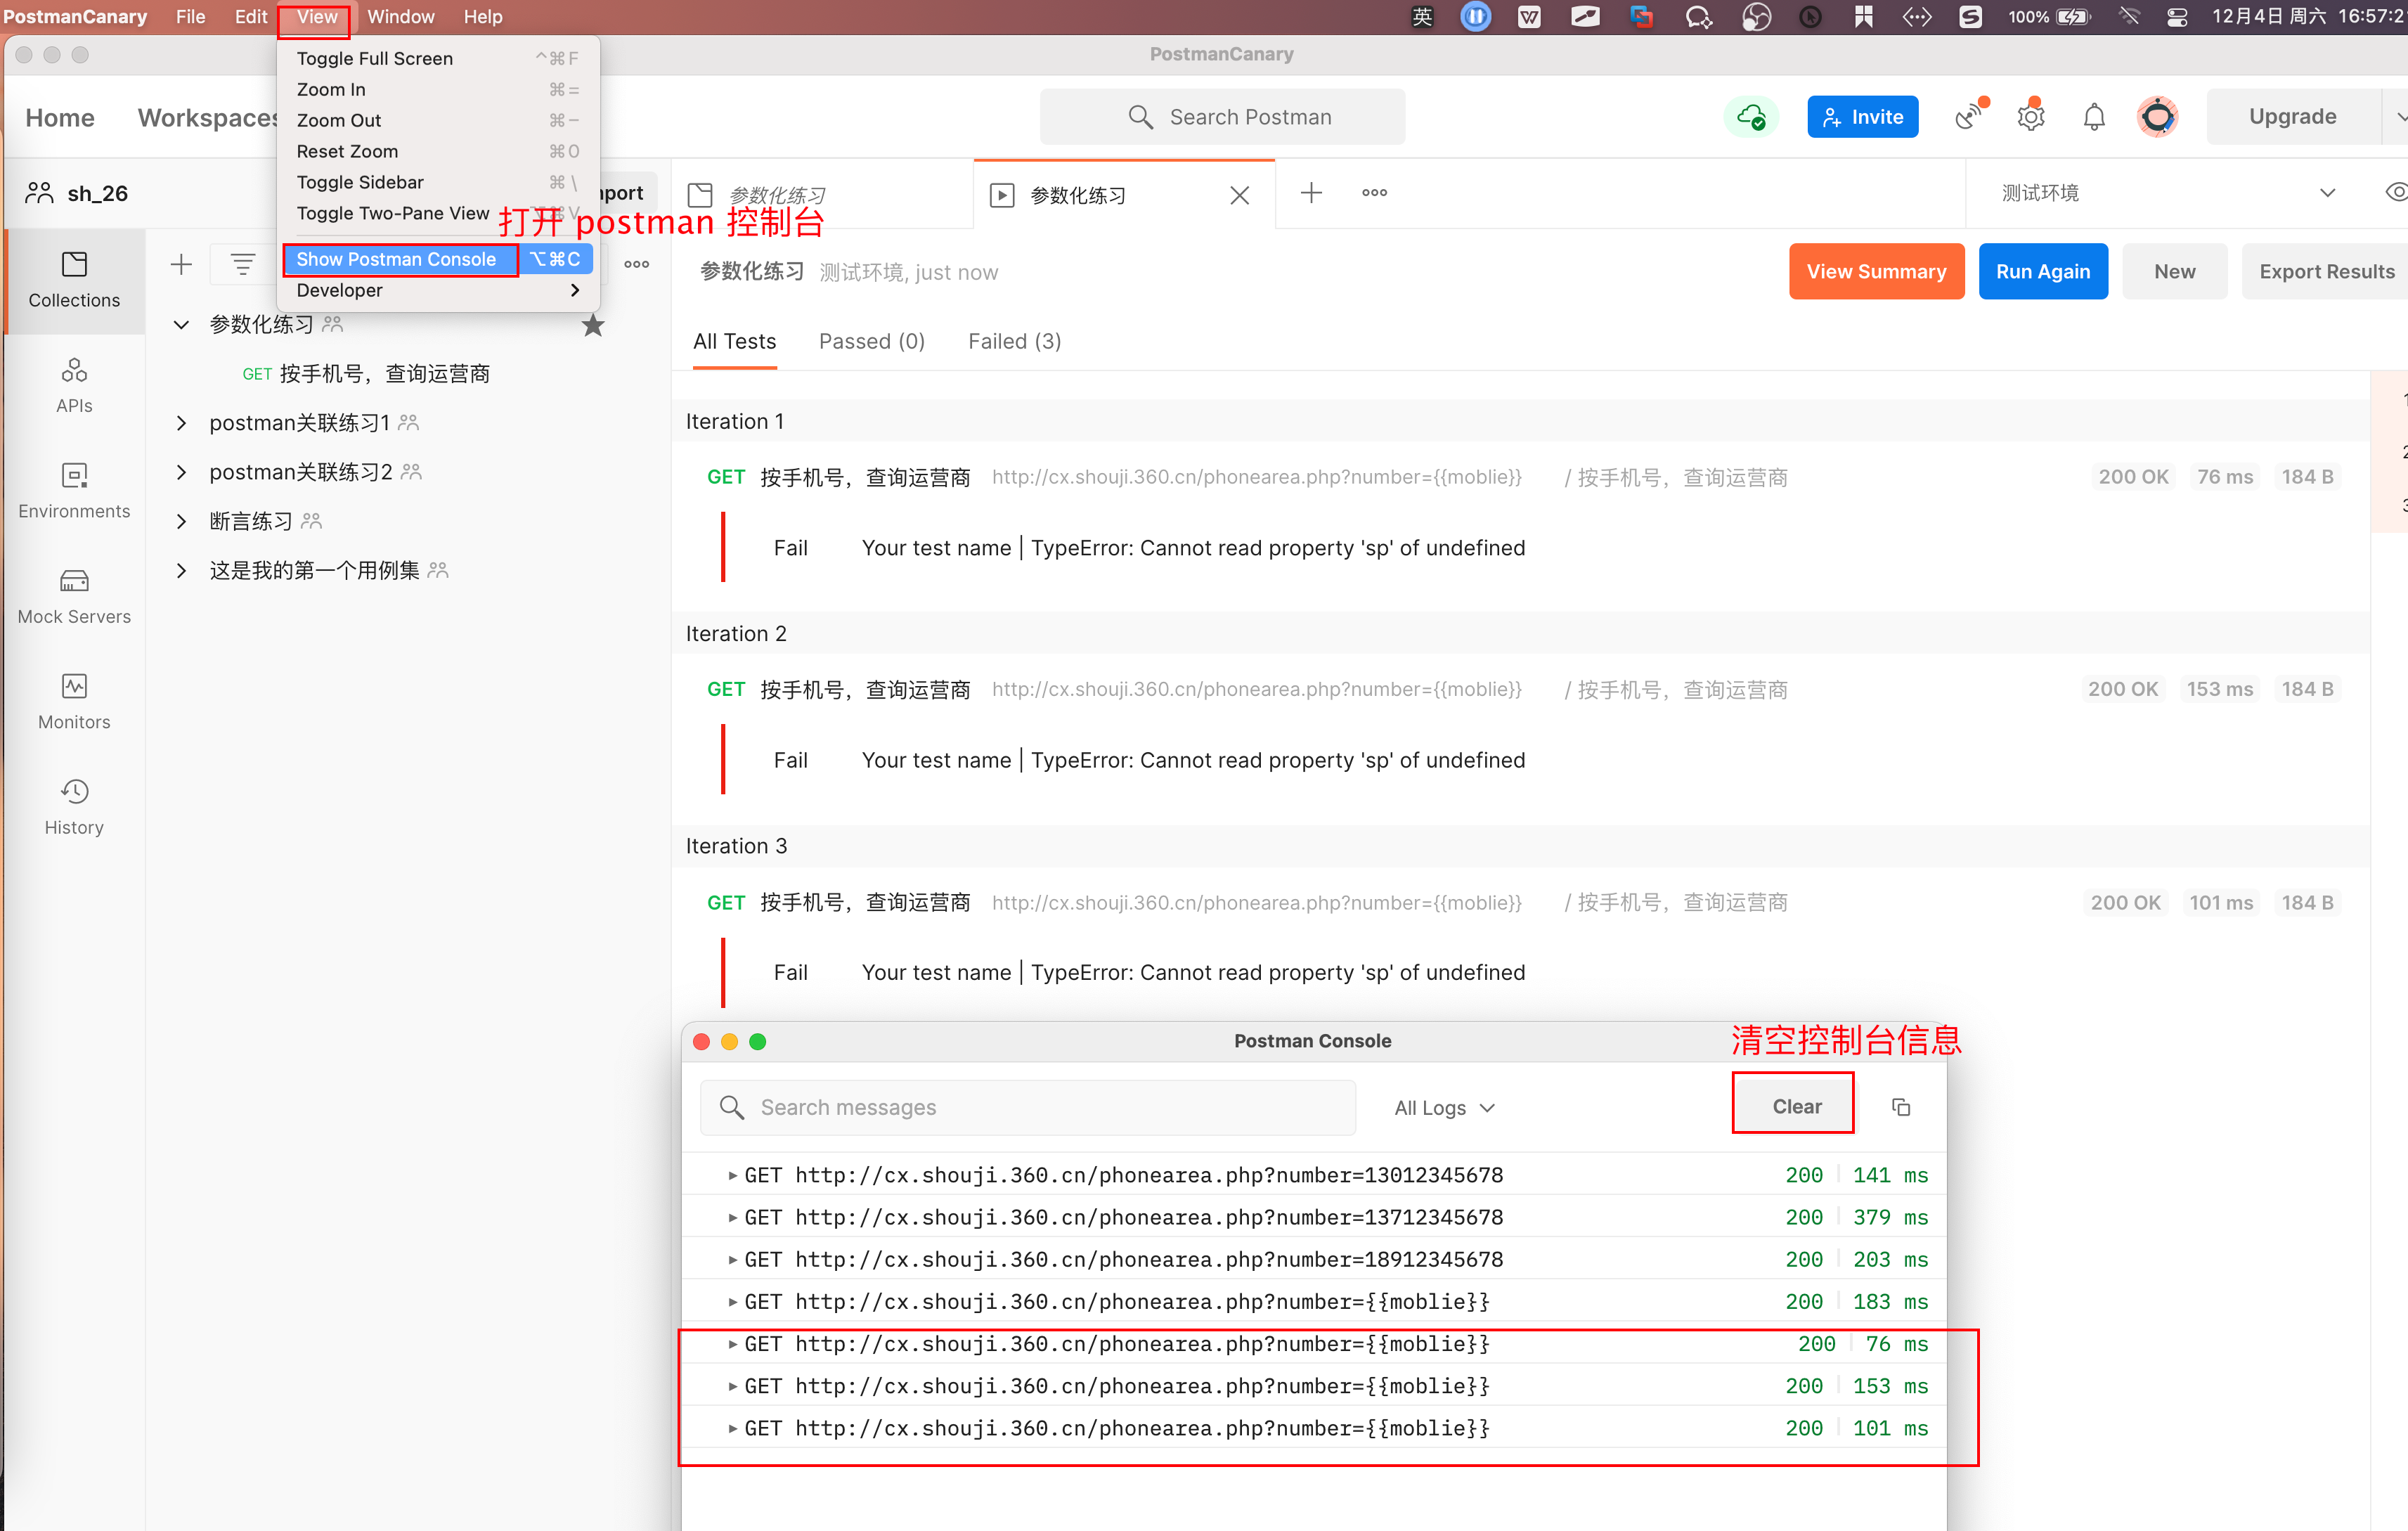This screenshot has width=2408, height=1531.
Task: Switch to the Failed (3) tab
Action: click(1014, 341)
